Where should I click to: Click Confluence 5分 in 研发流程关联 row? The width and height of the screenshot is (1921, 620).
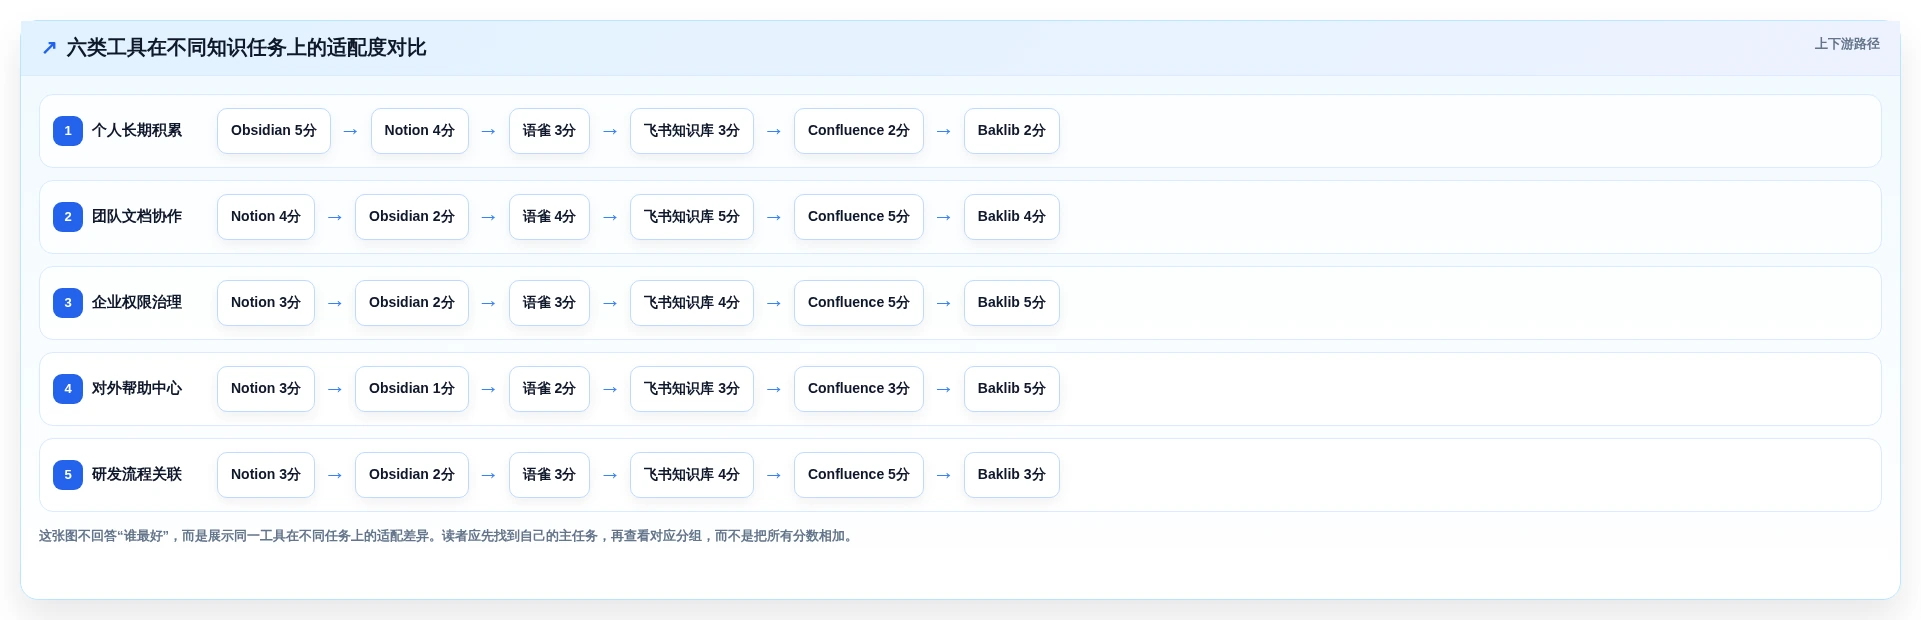click(x=859, y=475)
